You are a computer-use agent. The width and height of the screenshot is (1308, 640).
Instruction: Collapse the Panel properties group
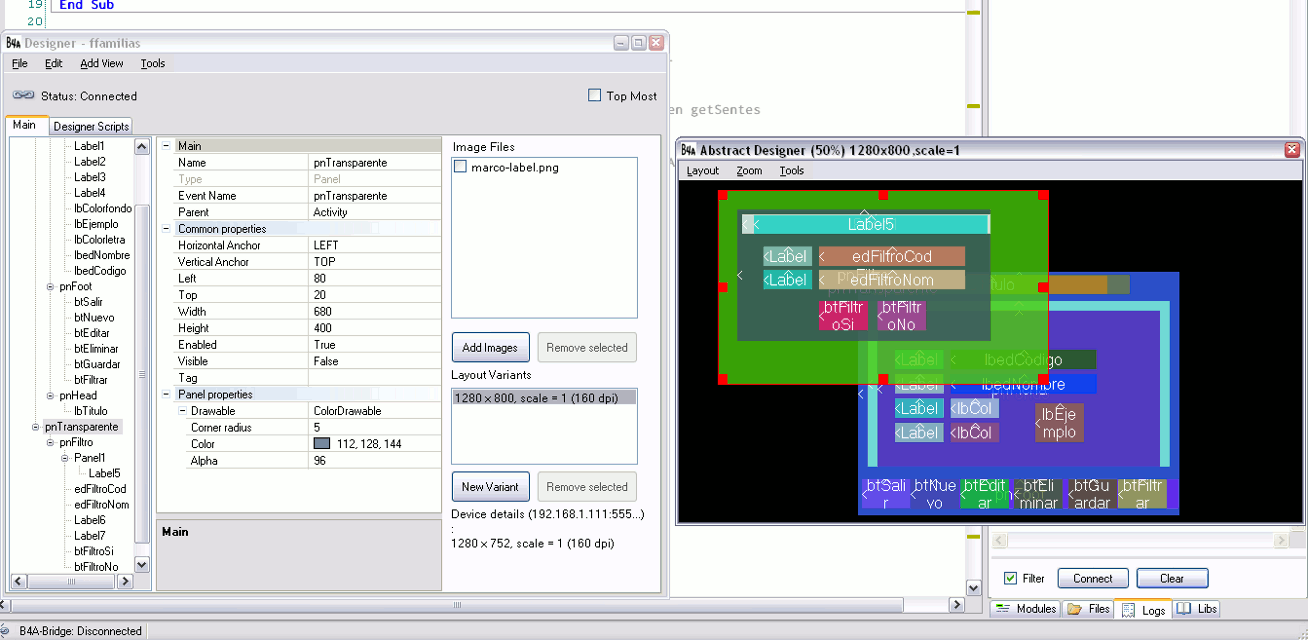click(x=167, y=394)
